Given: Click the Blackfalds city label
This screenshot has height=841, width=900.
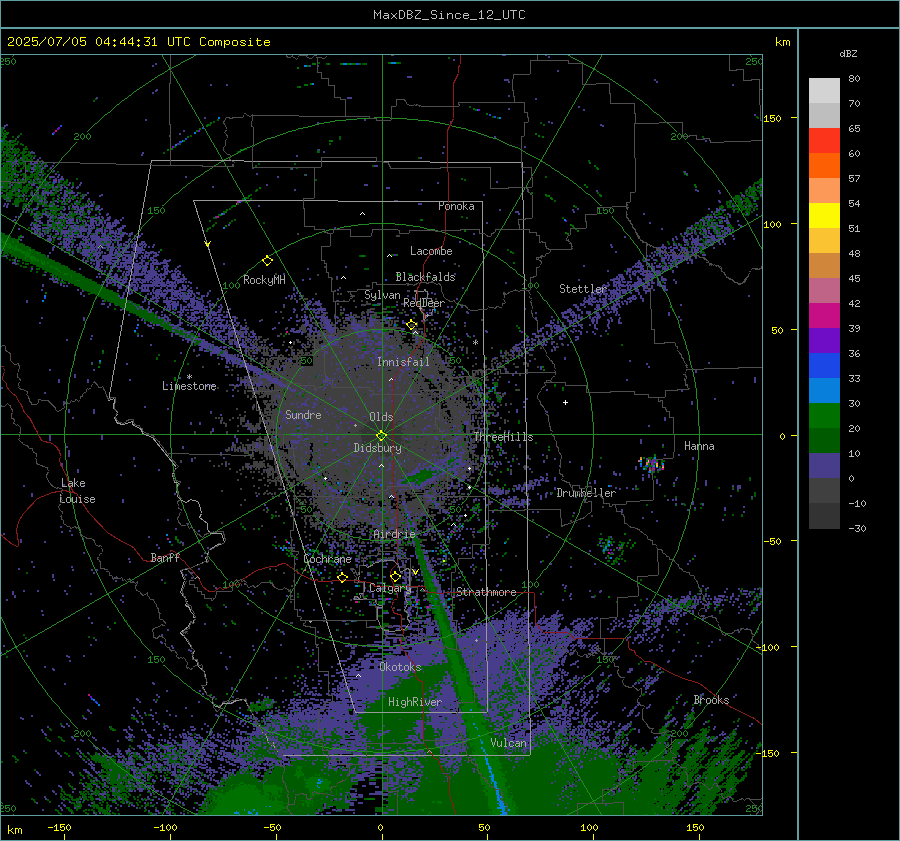Looking at the screenshot, I should pos(425,277).
